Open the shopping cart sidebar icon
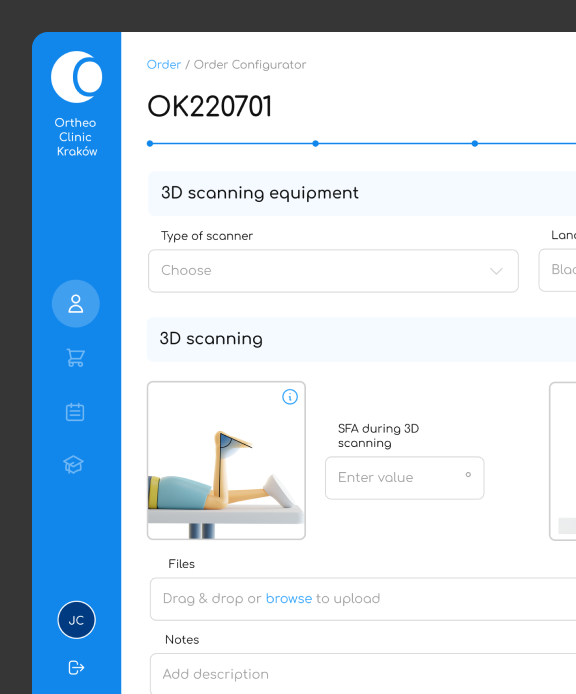This screenshot has height=694, width=576. click(76, 358)
